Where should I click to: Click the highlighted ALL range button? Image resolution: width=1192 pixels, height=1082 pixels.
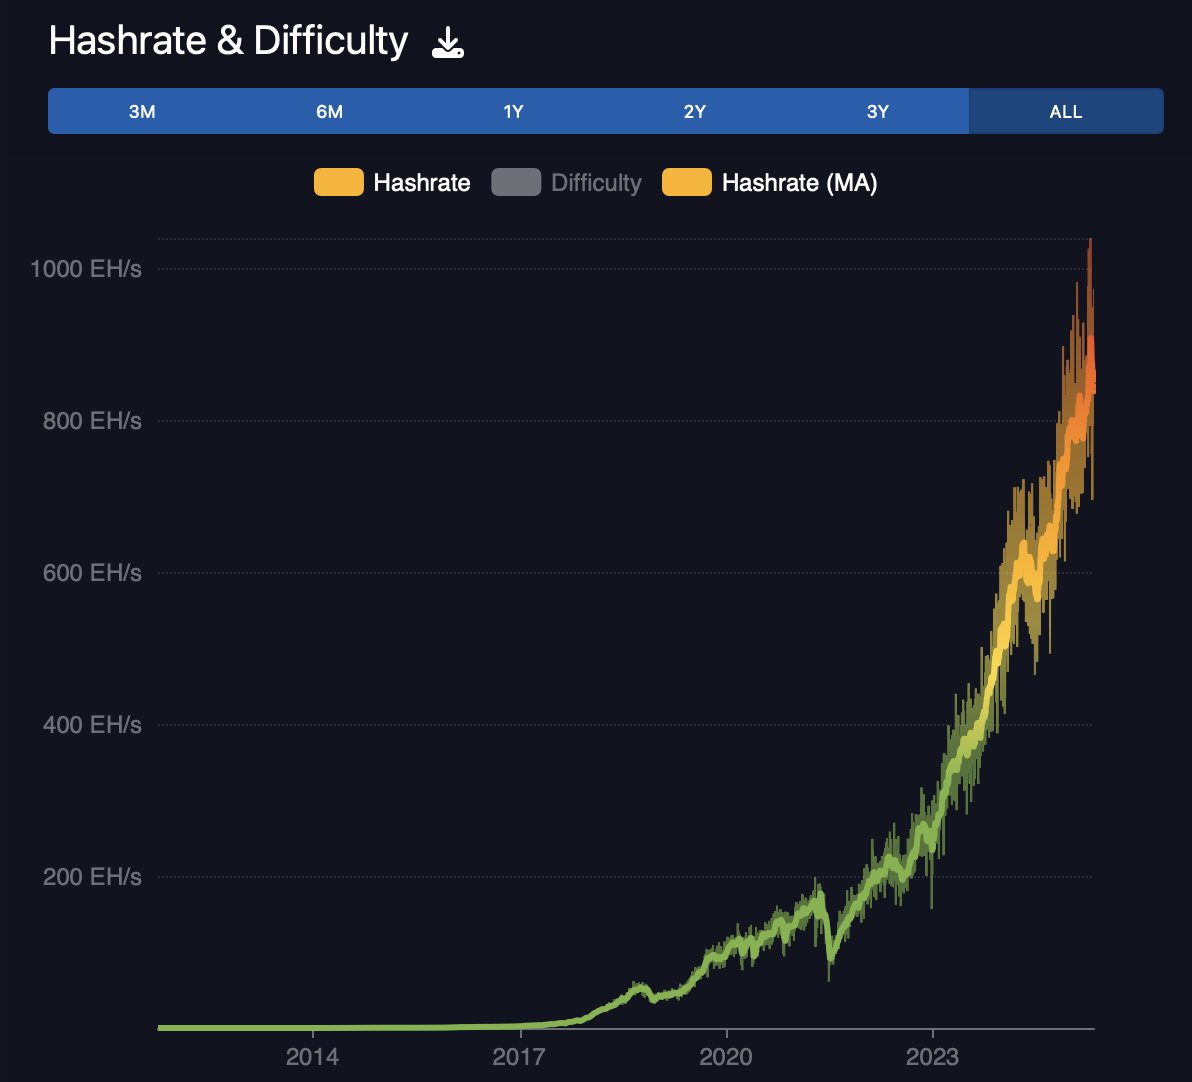click(x=1064, y=112)
